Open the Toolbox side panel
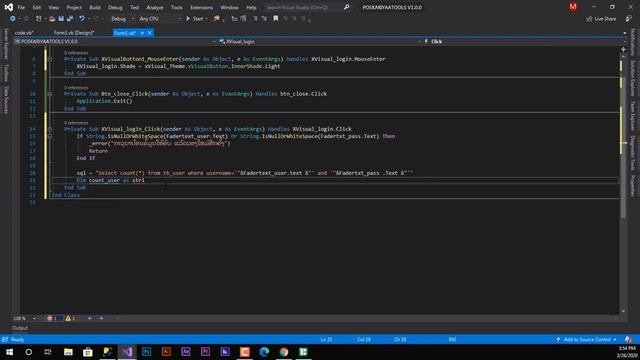The height and width of the screenshot is (360, 640). click(x=6, y=73)
